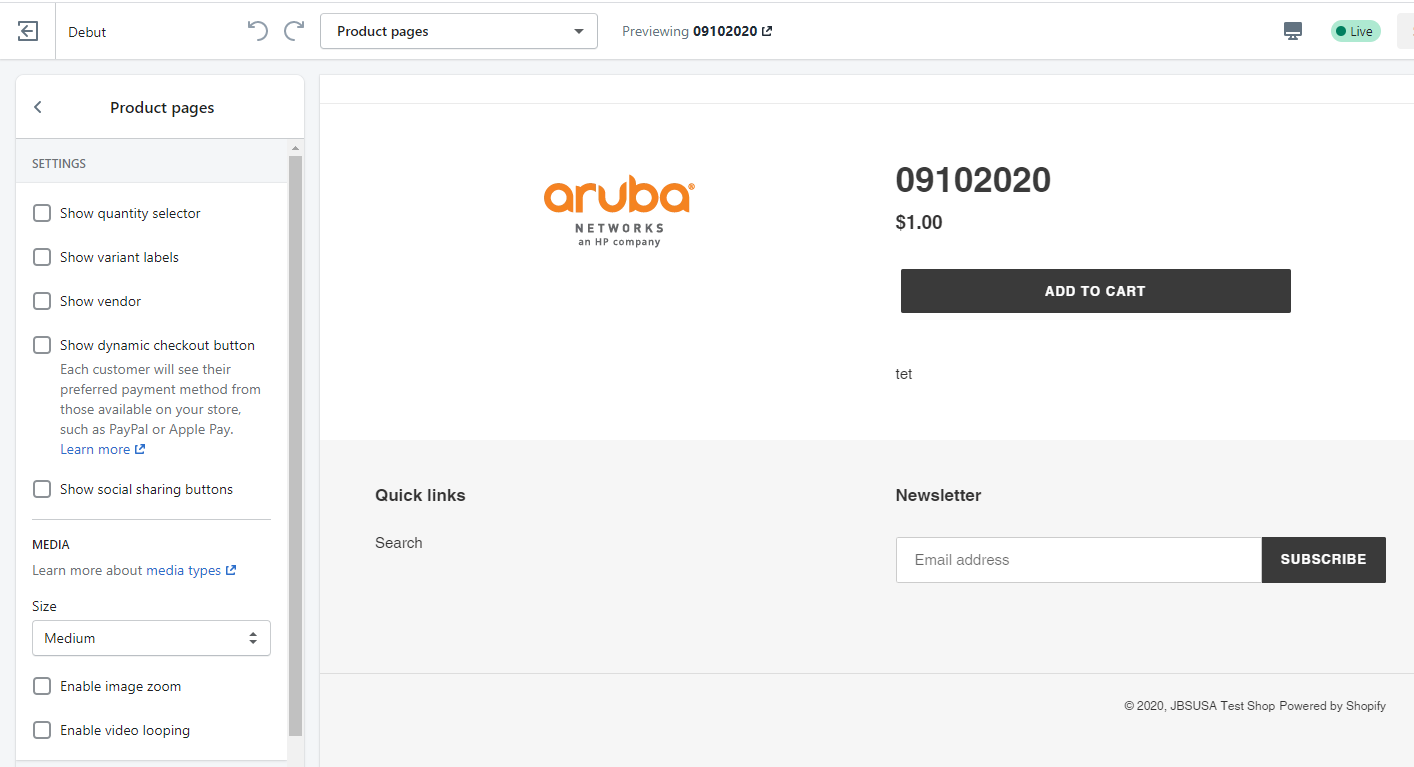Enable Show social sharing buttons
This screenshot has width=1414, height=767.
pyautogui.click(x=42, y=489)
